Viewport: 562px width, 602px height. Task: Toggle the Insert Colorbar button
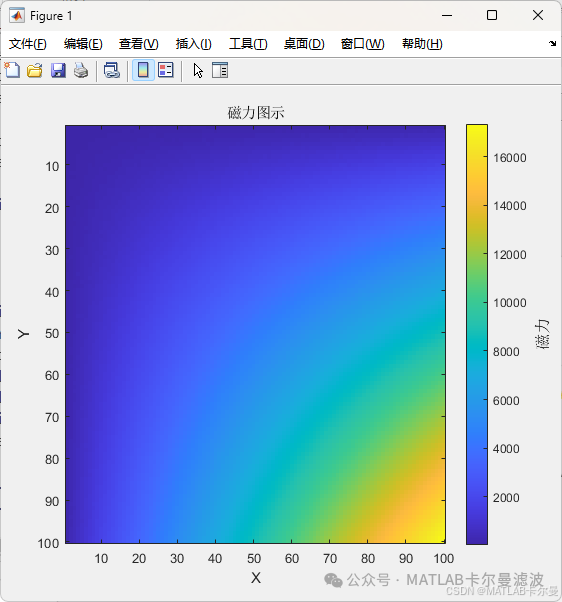click(143, 70)
